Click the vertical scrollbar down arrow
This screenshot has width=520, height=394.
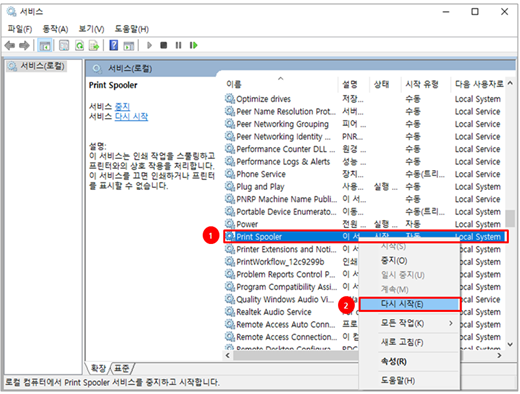click(x=510, y=344)
